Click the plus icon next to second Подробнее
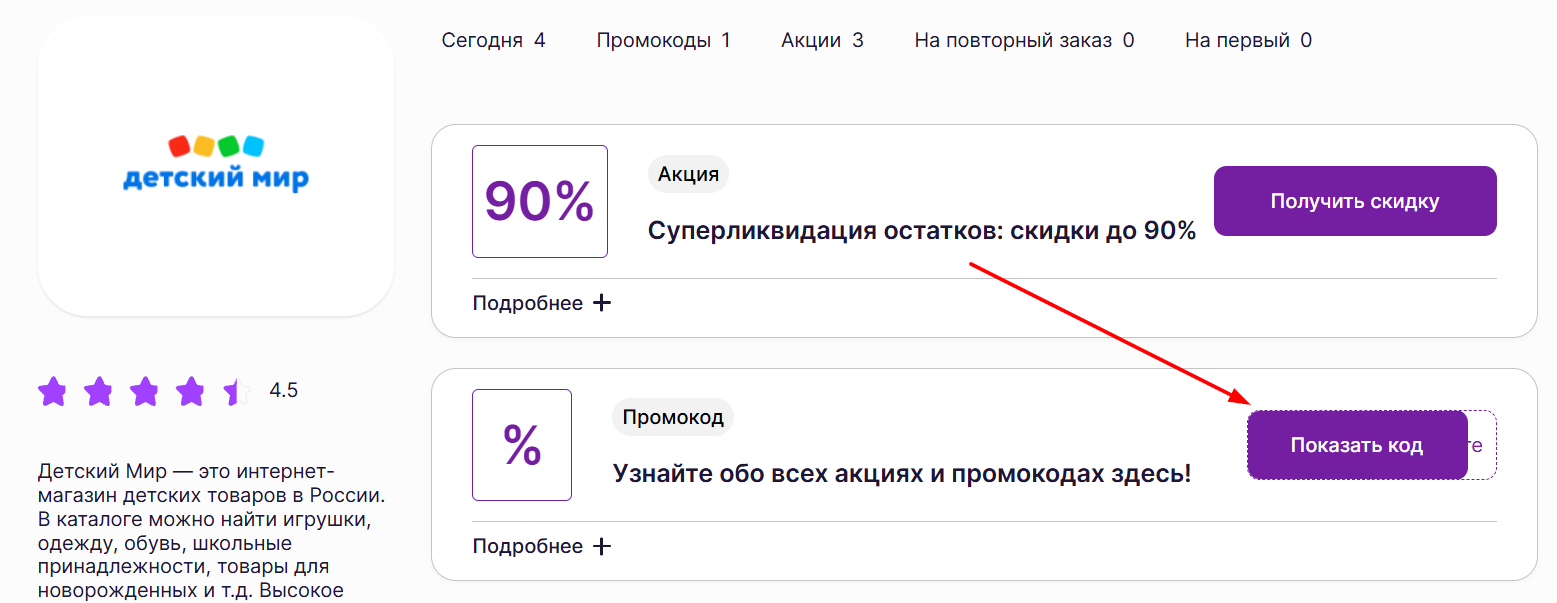Screen dimensions: 1557x603 pyautogui.click(x=602, y=545)
